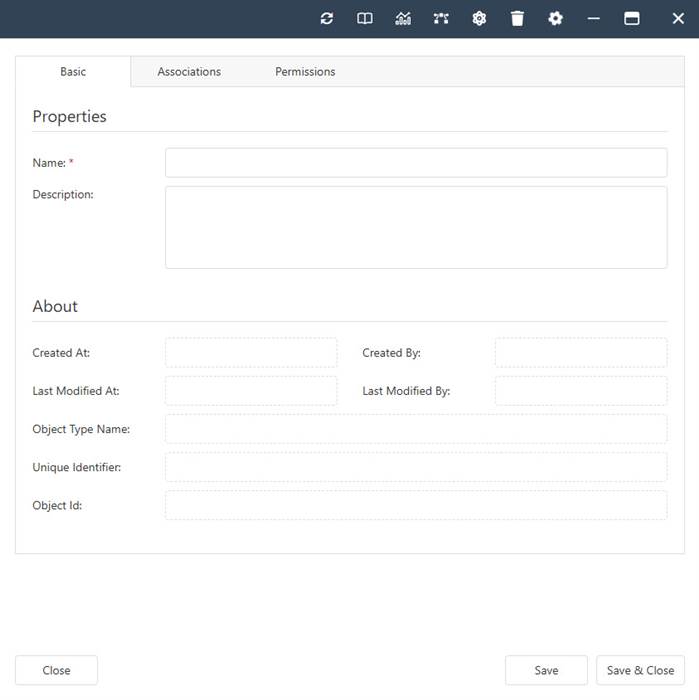Click the refresh icon in the header

click(327, 18)
